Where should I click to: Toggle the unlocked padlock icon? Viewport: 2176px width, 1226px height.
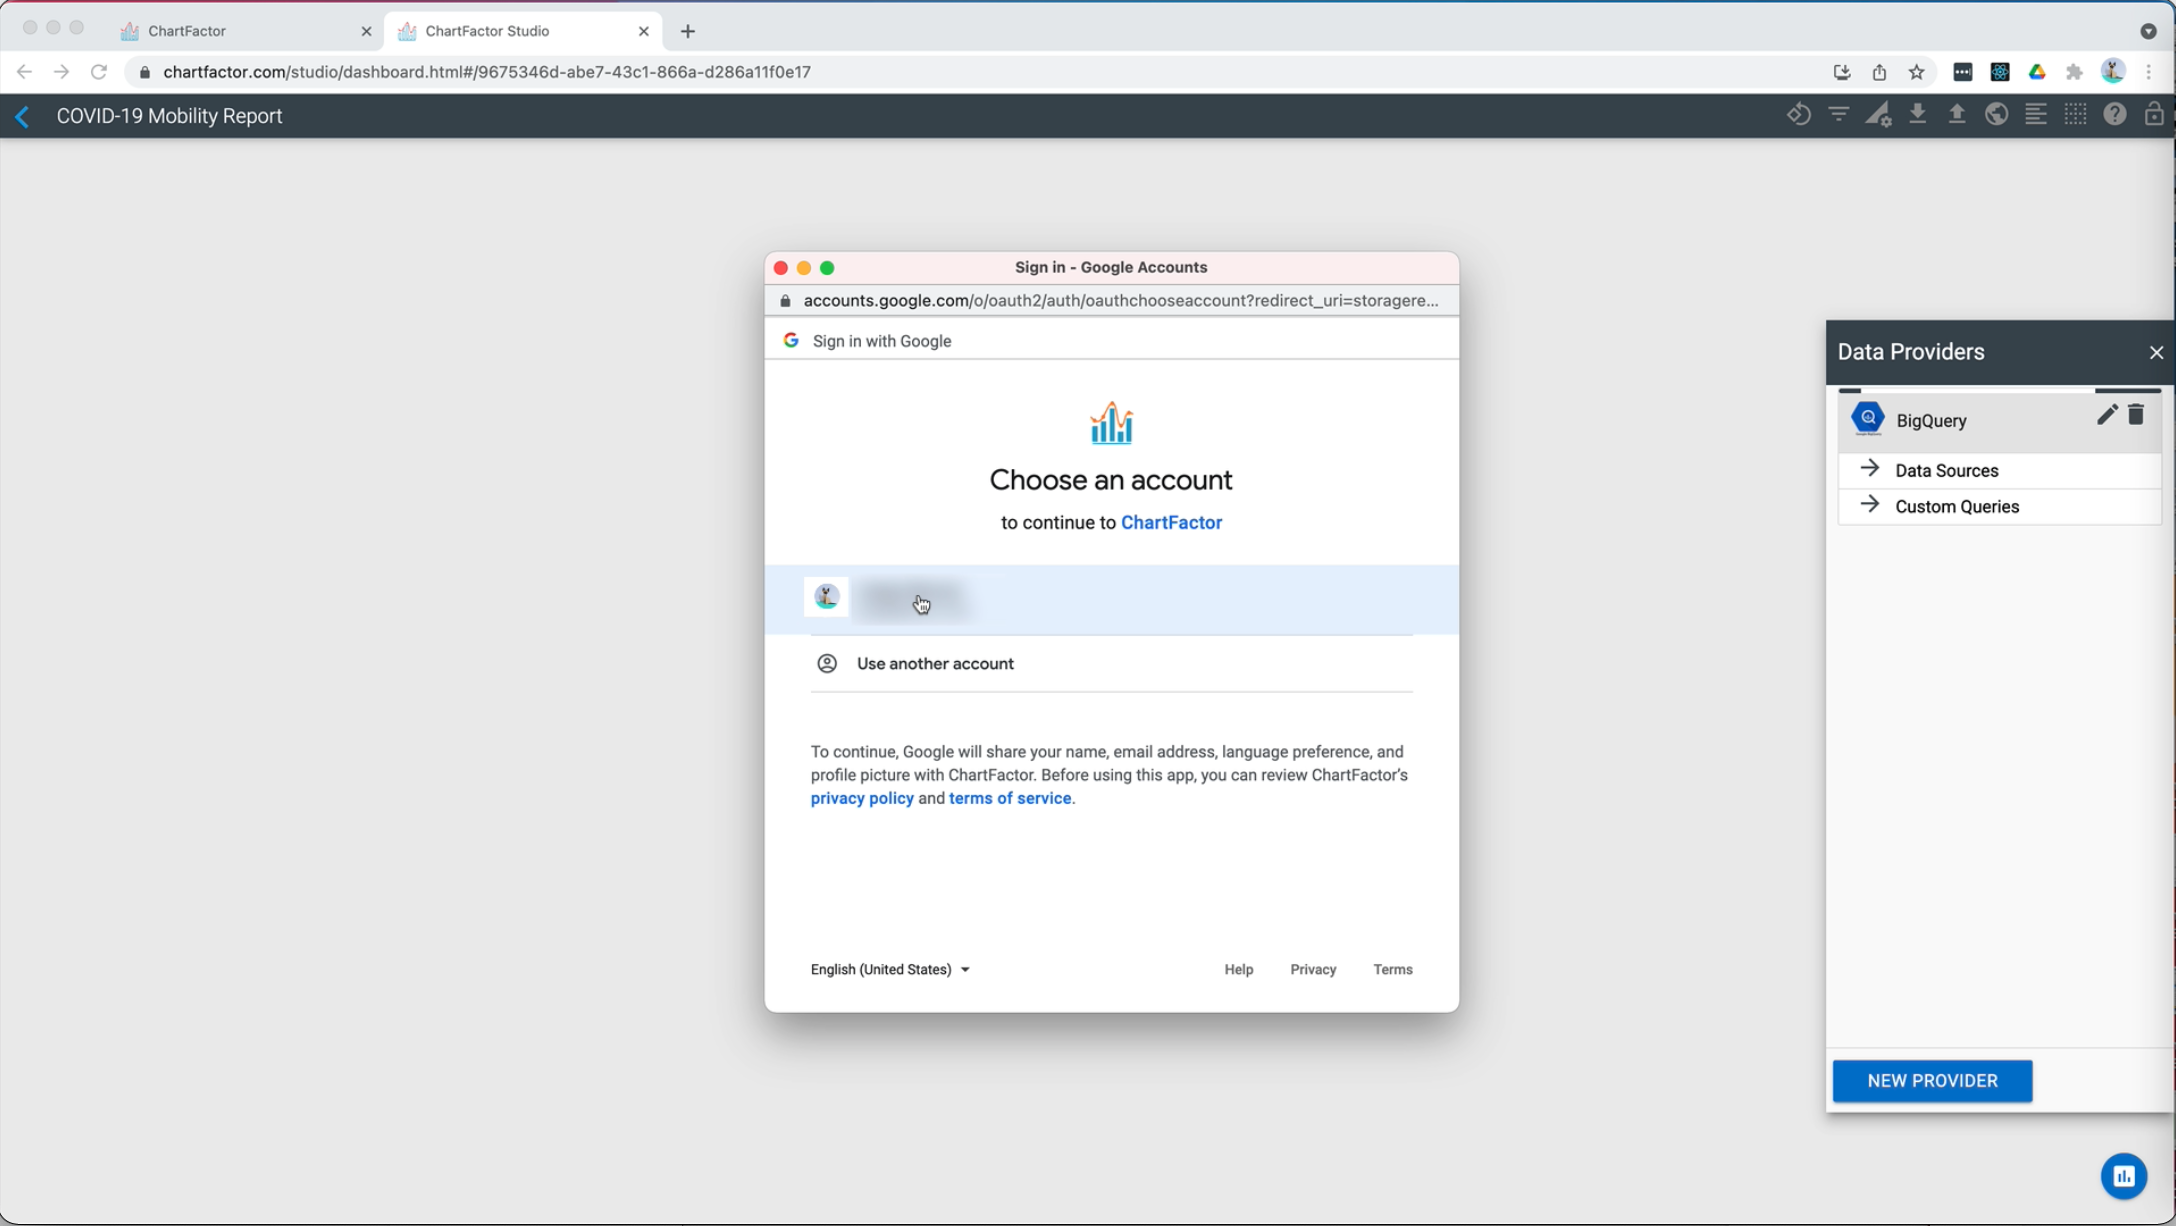(x=2153, y=115)
